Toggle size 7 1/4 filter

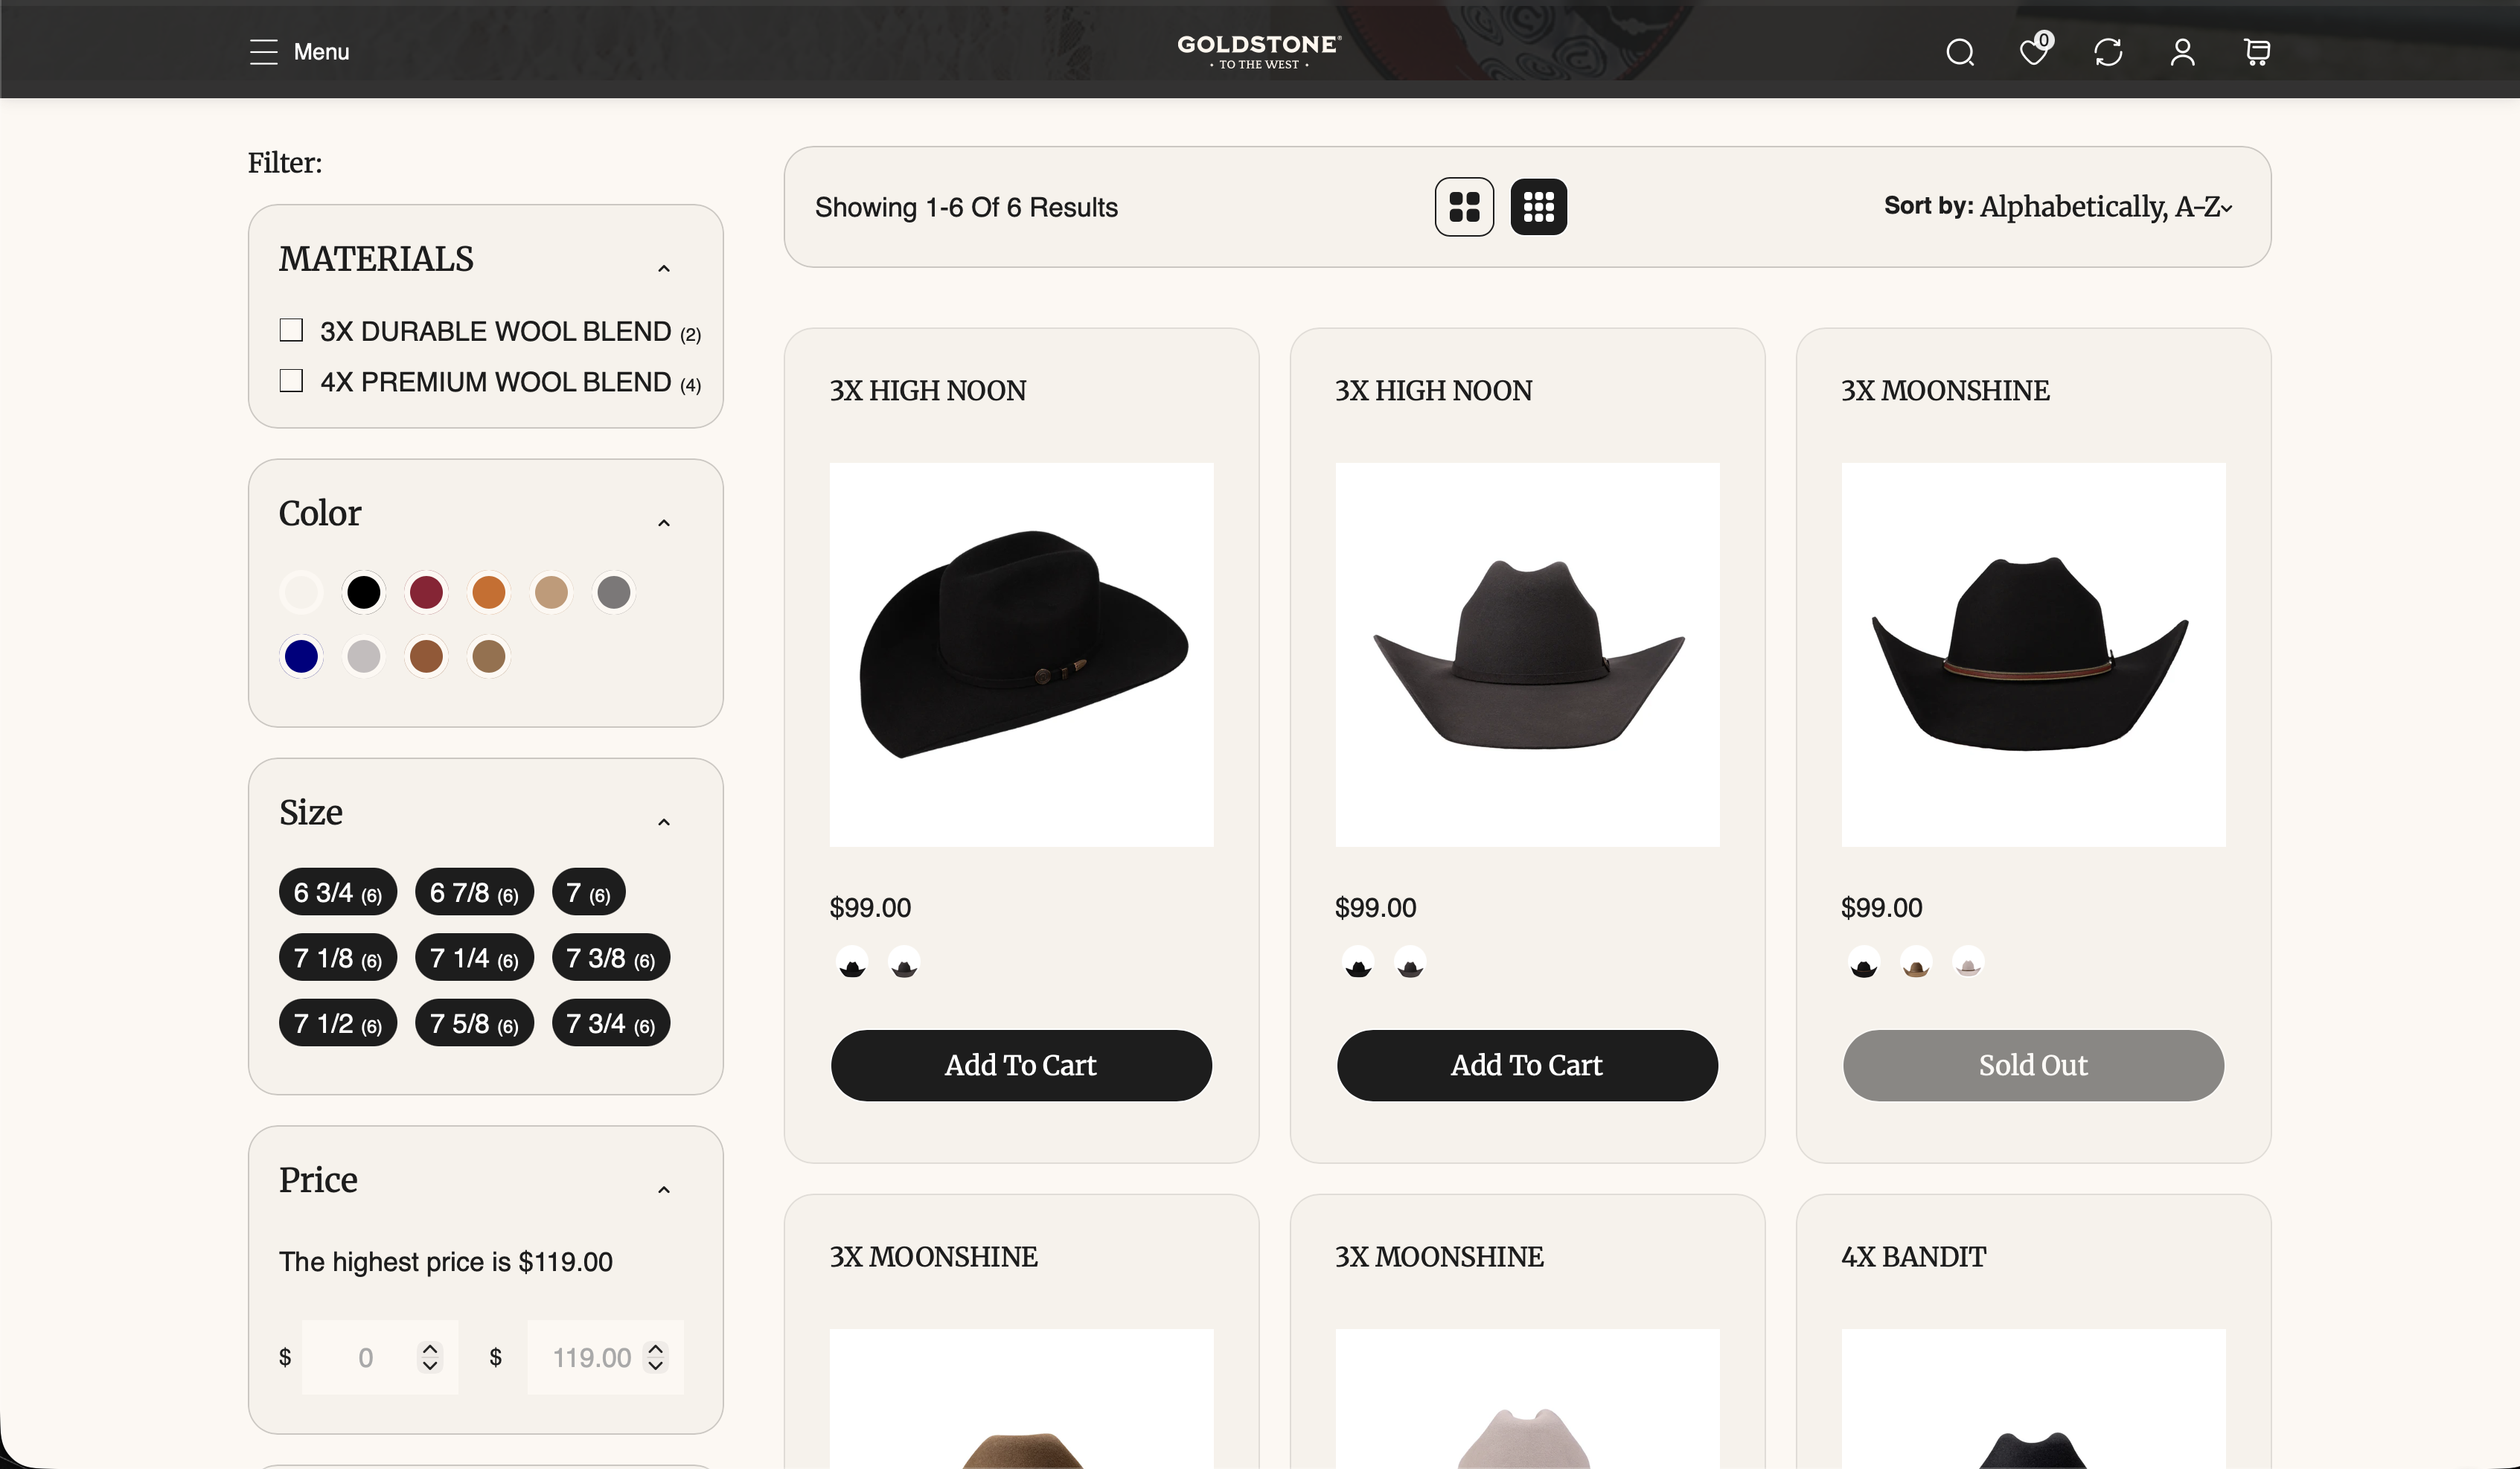pos(474,958)
